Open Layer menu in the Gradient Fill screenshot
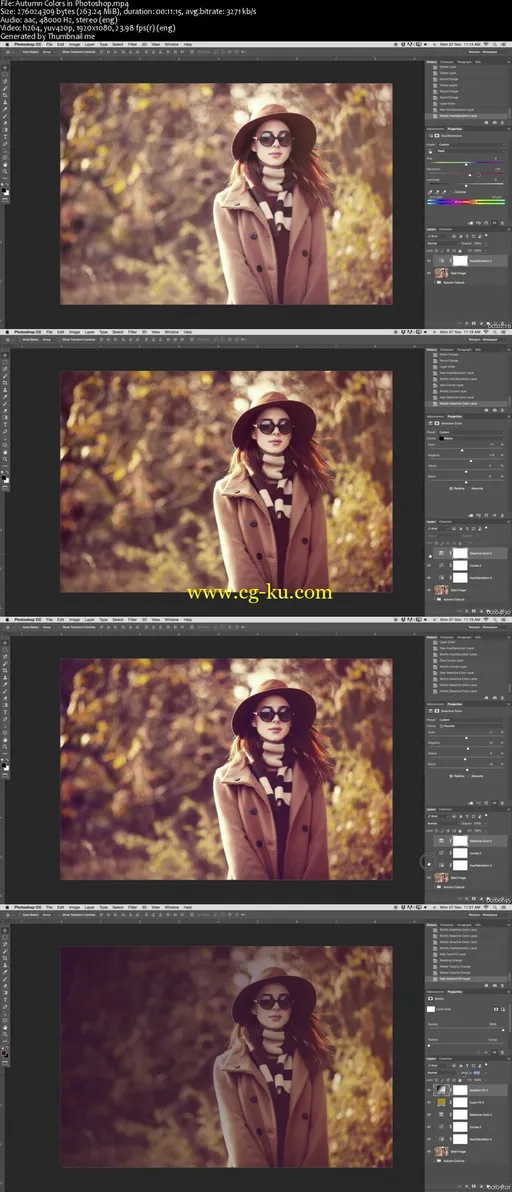The width and height of the screenshot is (512, 1192). (90, 906)
